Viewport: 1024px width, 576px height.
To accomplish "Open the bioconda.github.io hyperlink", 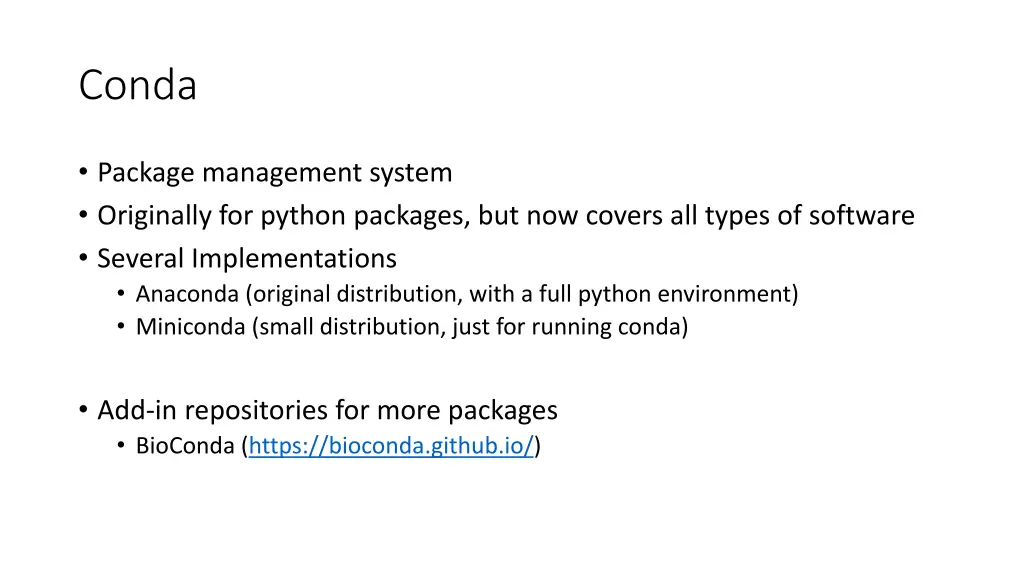I will point(391,446).
